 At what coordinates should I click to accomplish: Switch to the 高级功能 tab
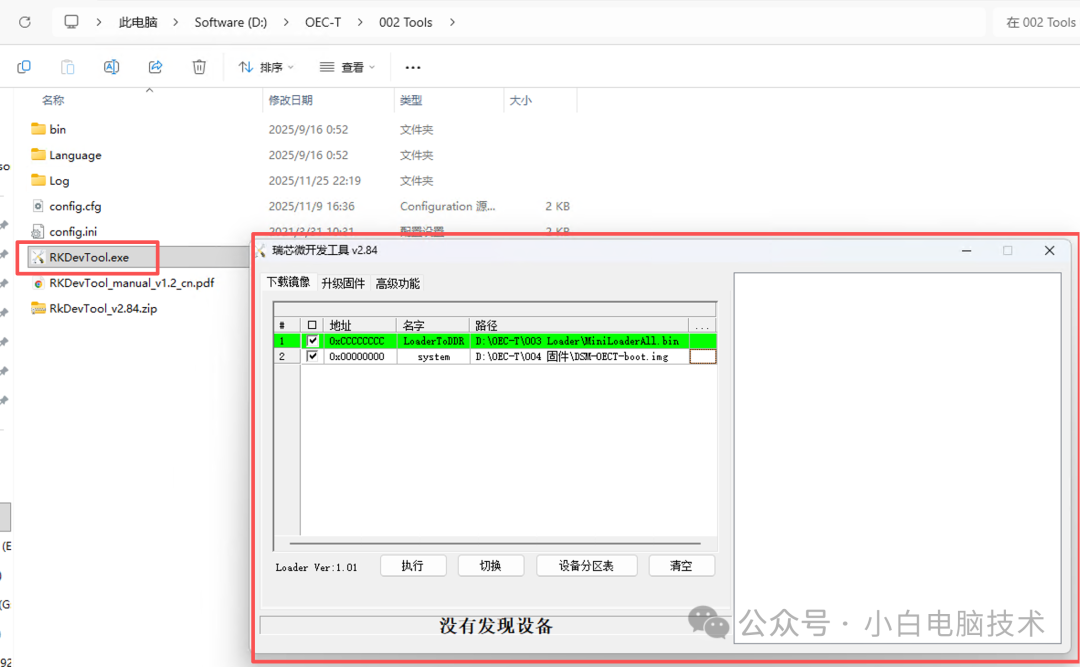point(397,283)
